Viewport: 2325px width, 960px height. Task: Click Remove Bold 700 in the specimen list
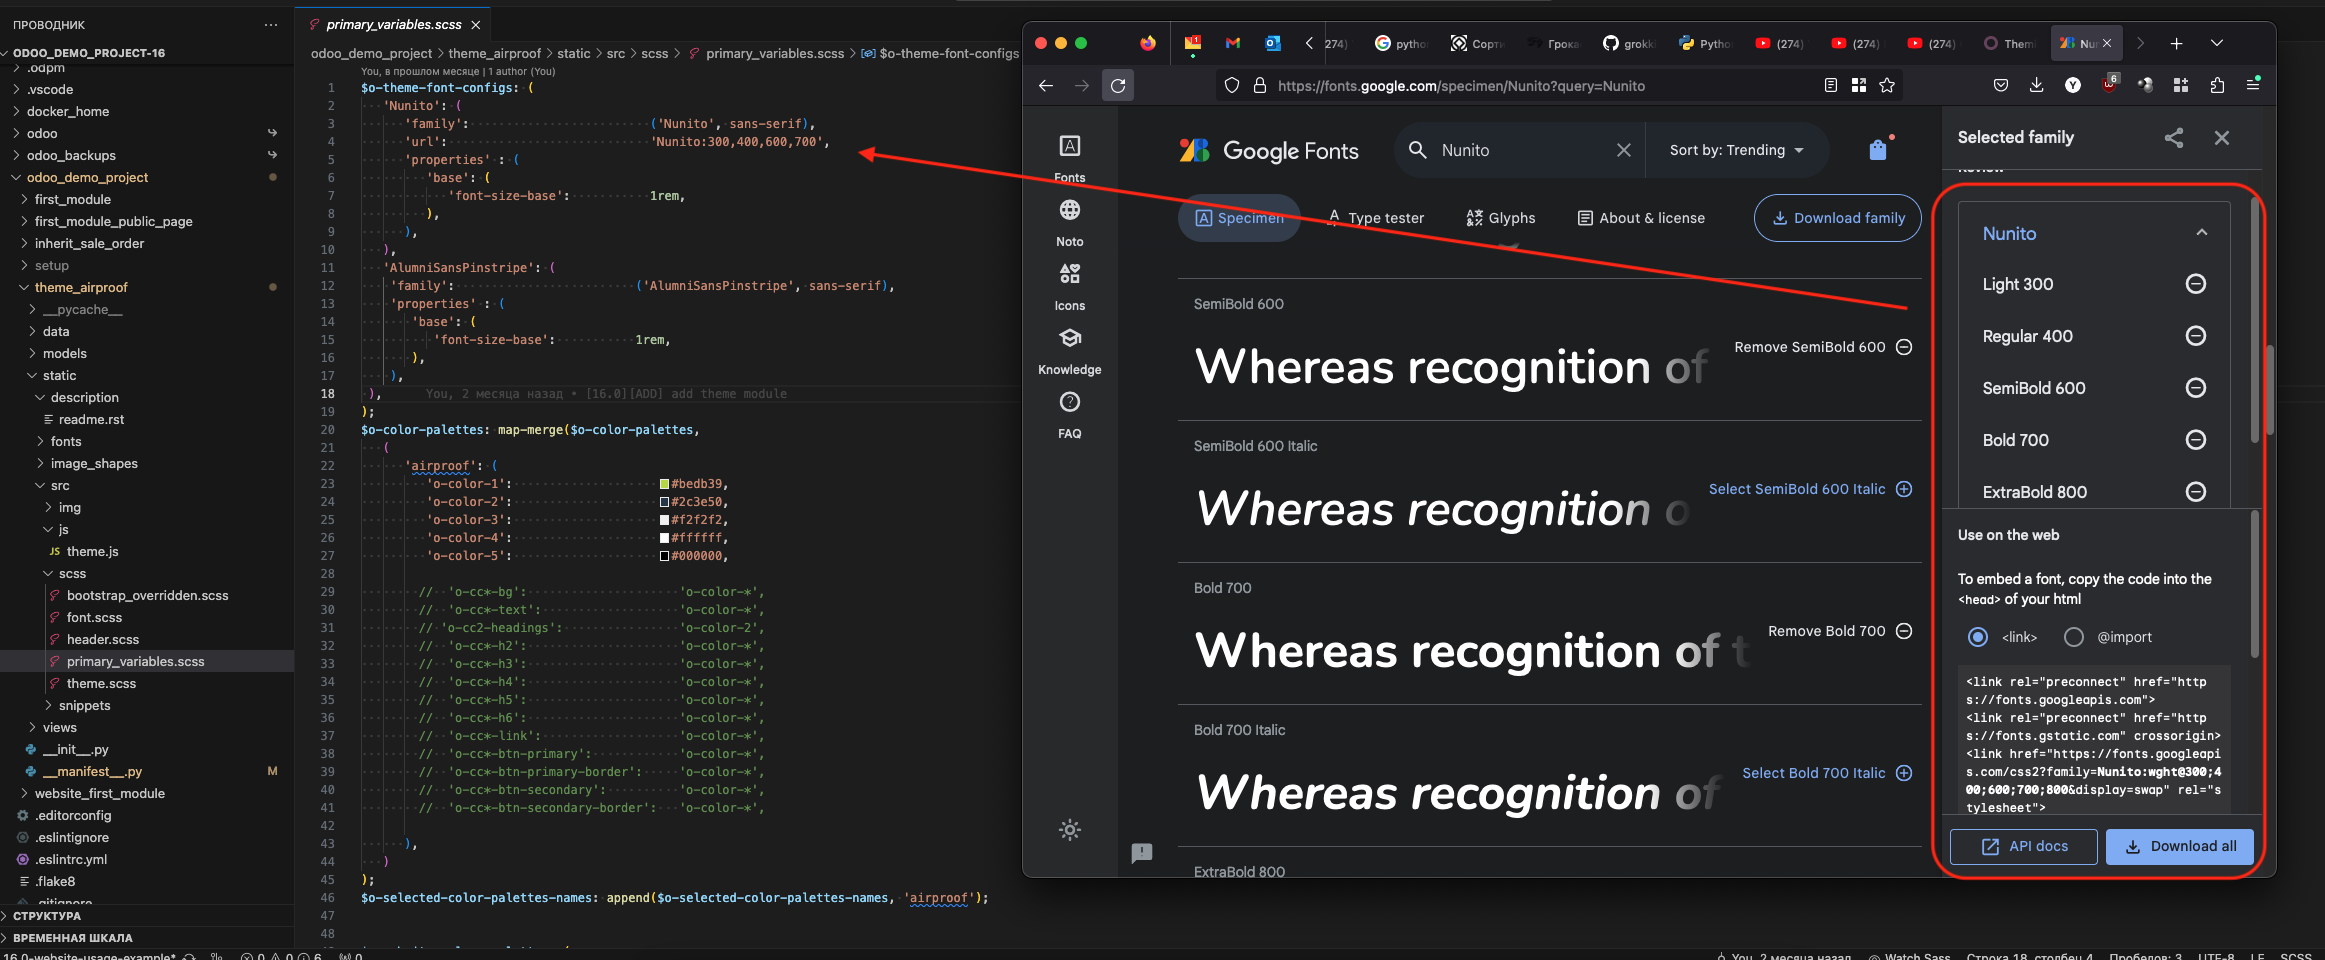pyautogui.click(x=1840, y=631)
